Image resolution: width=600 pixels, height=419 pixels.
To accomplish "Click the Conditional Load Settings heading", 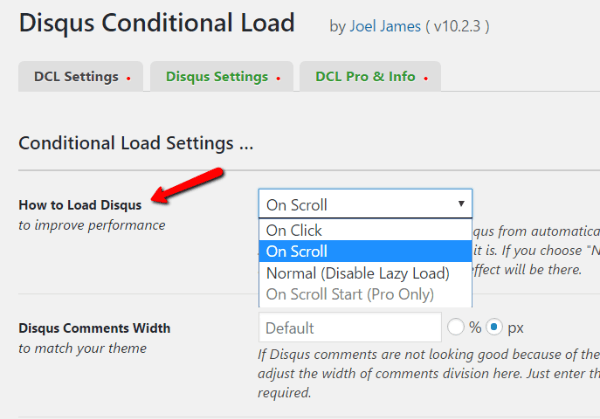I will click(136, 143).
